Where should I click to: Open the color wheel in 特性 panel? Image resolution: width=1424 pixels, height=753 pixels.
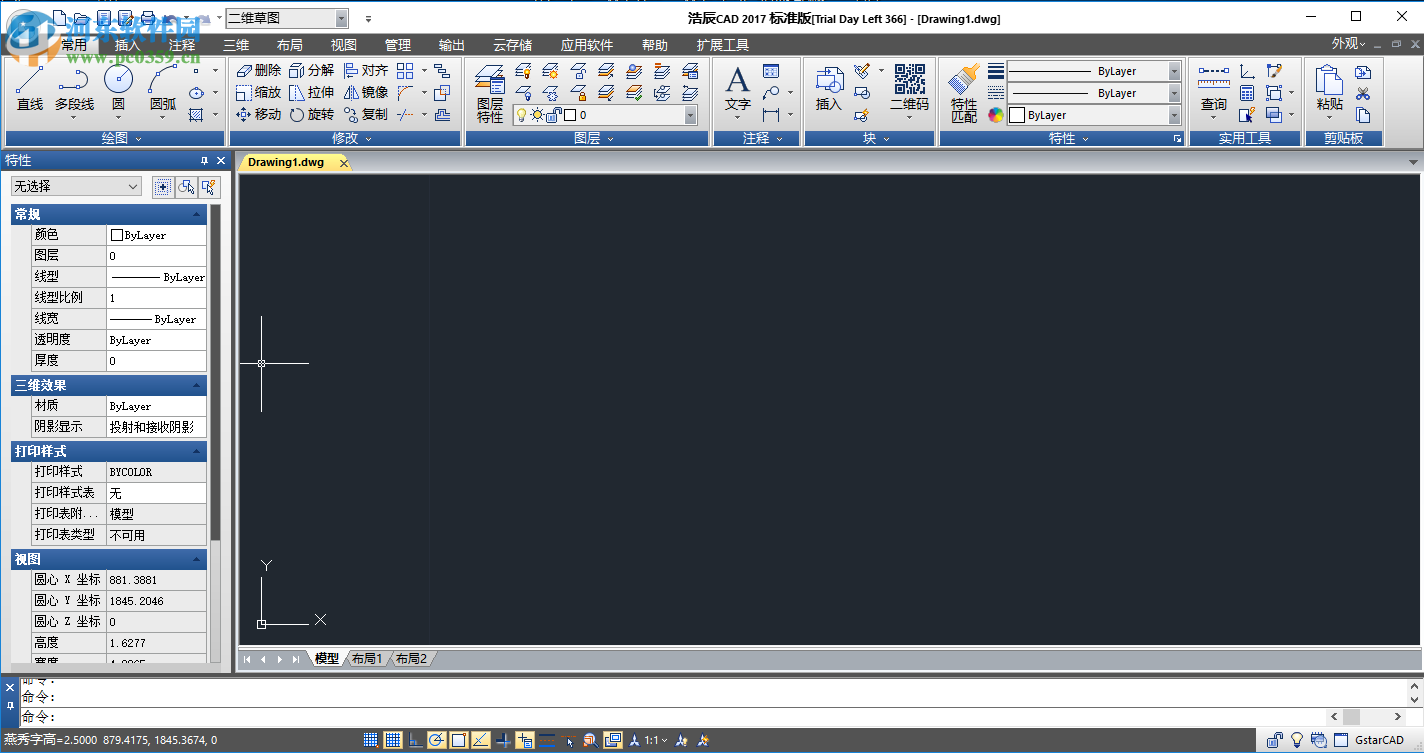point(995,115)
